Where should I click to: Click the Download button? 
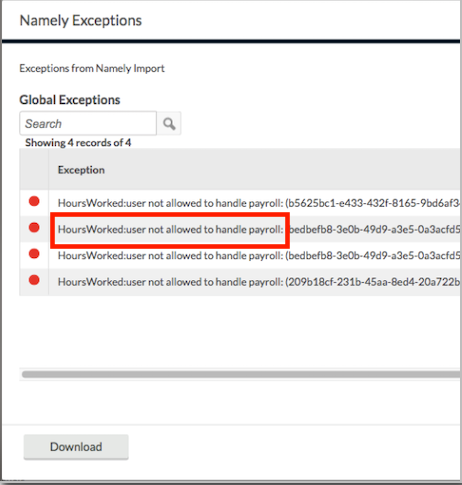coord(76,447)
